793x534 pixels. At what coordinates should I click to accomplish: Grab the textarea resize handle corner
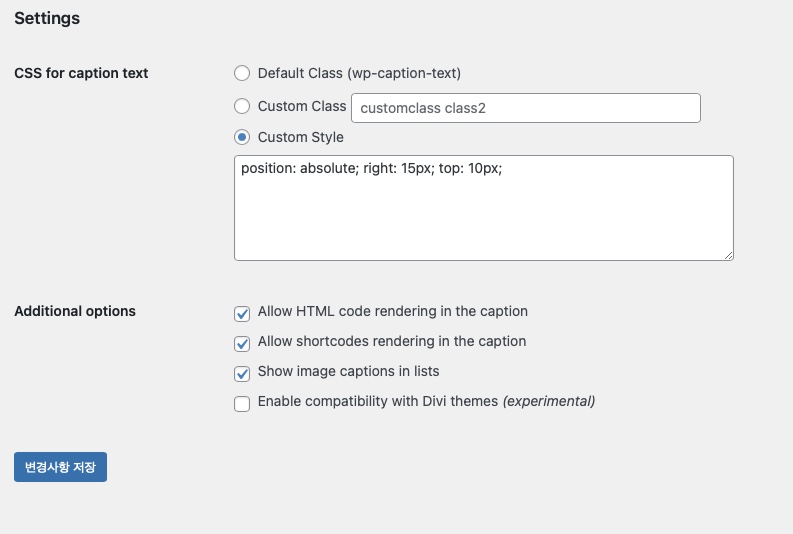pyautogui.click(x=728, y=256)
